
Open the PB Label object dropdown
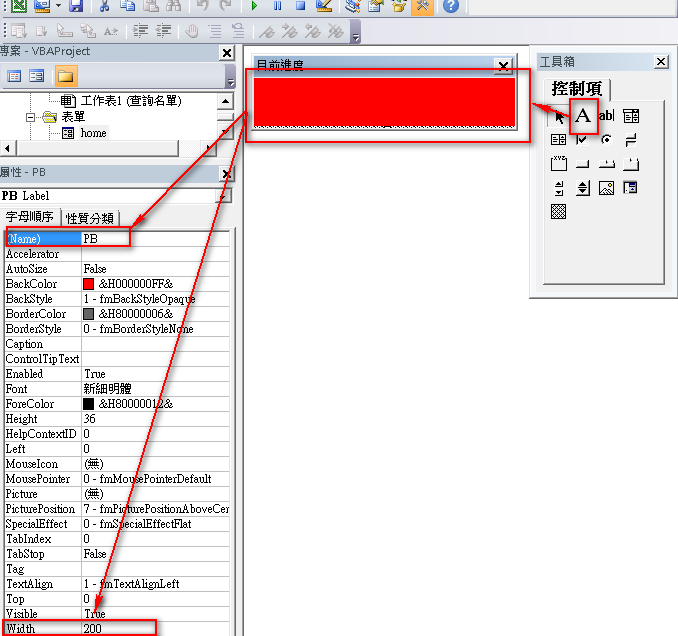[223, 196]
